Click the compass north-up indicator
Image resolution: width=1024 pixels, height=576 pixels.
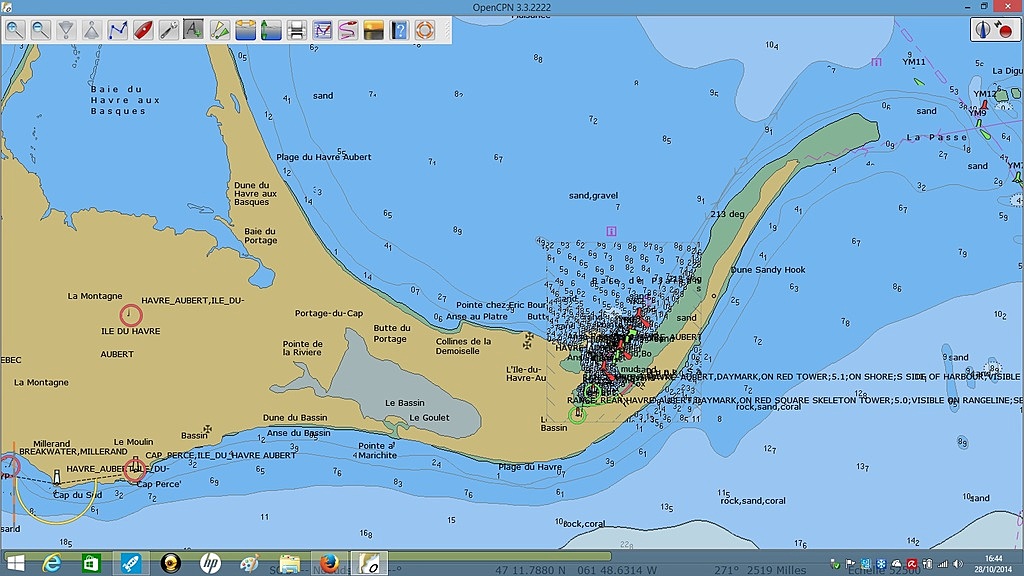click(x=983, y=29)
